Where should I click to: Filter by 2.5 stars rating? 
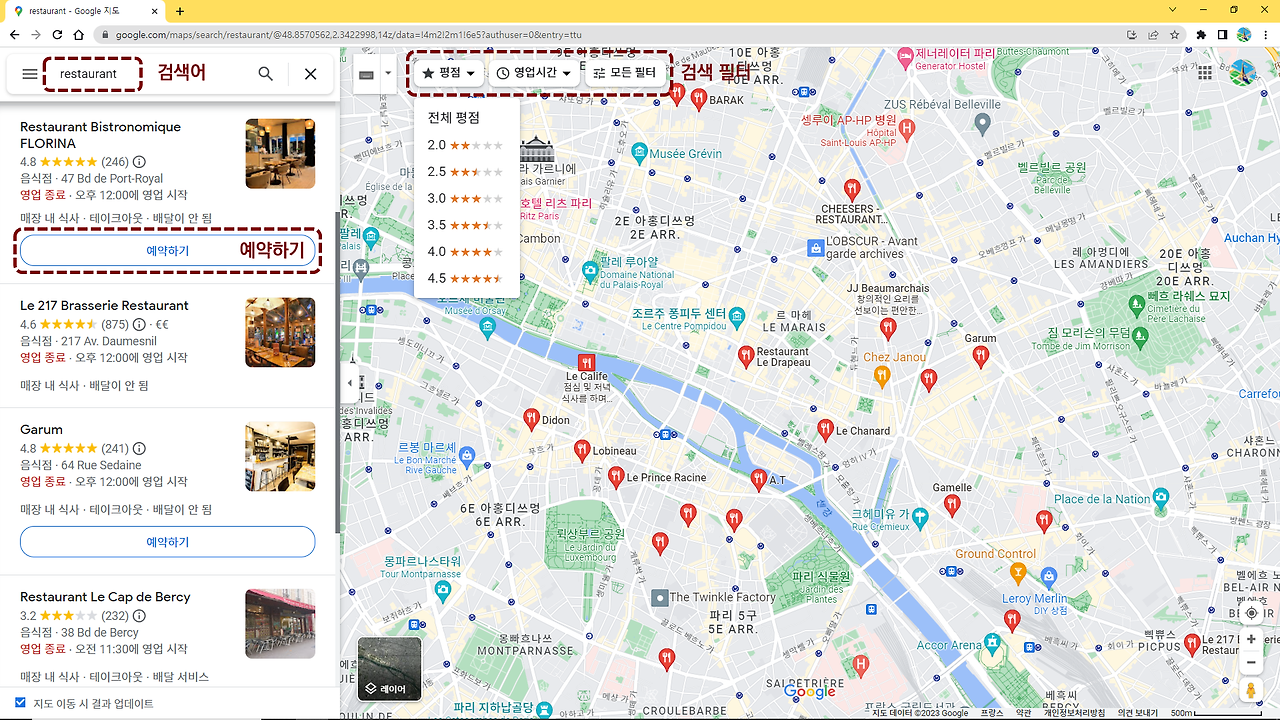[x=467, y=172]
